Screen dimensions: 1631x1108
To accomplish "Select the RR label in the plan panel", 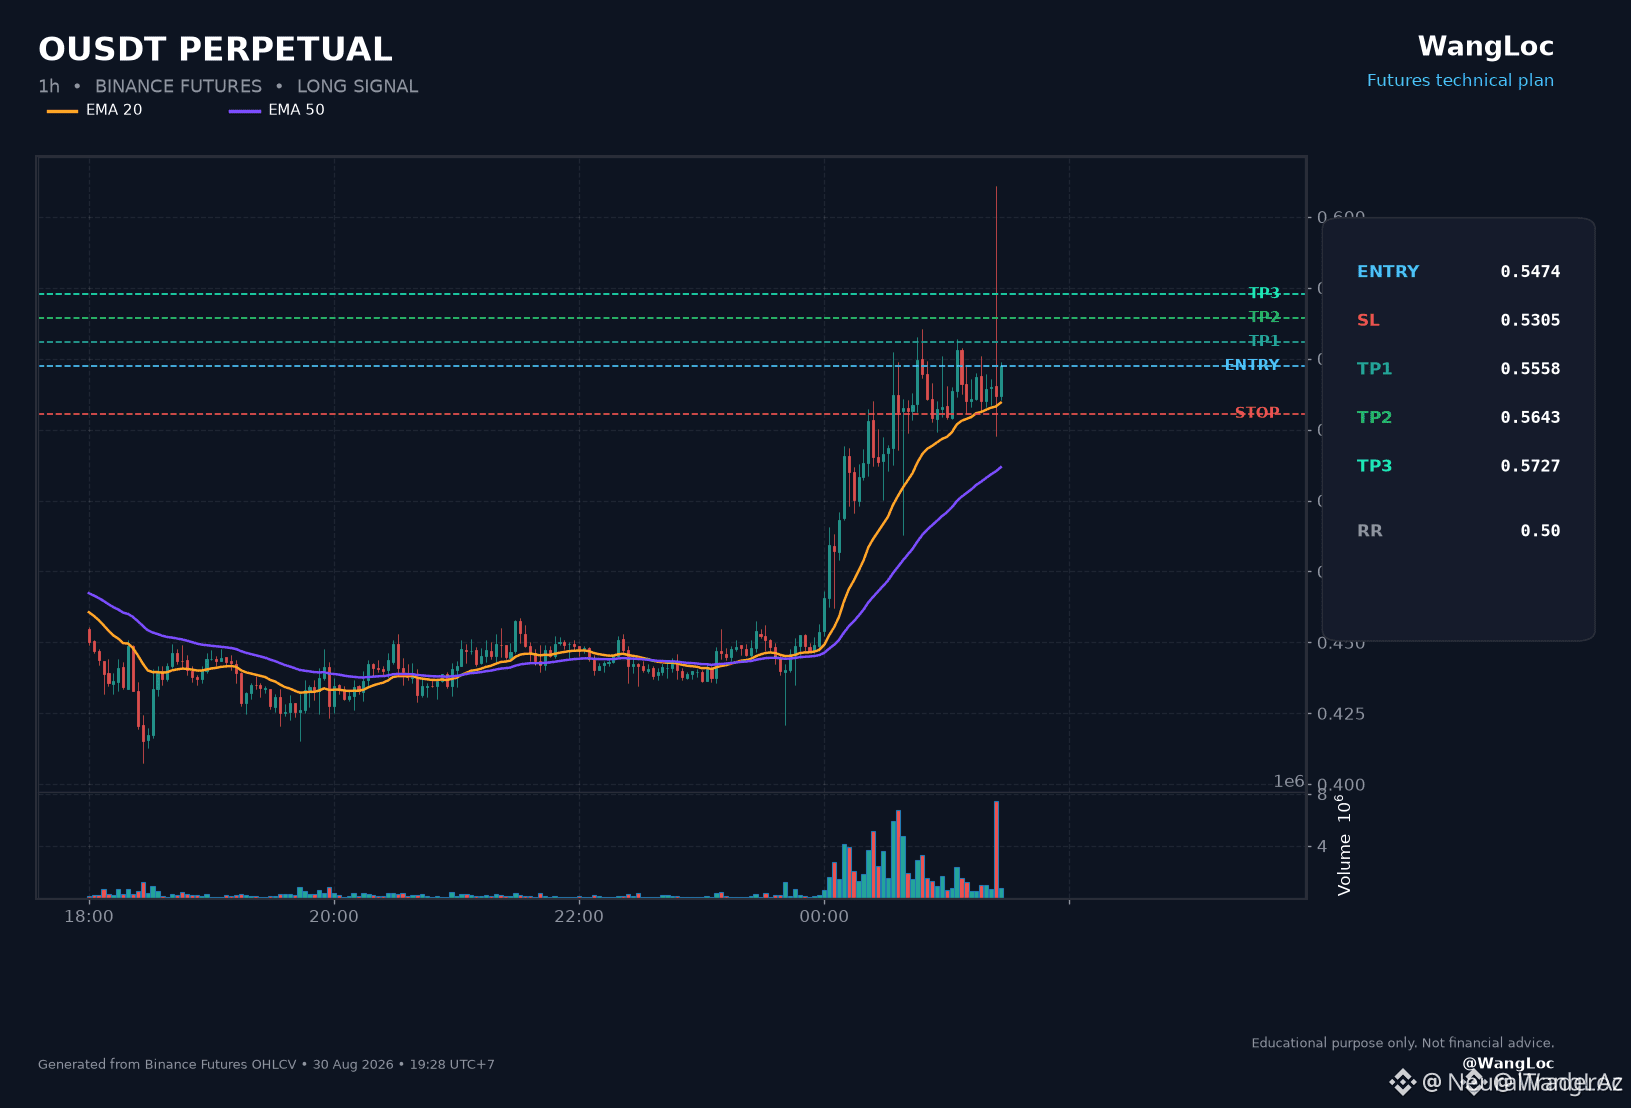I will tap(1370, 531).
